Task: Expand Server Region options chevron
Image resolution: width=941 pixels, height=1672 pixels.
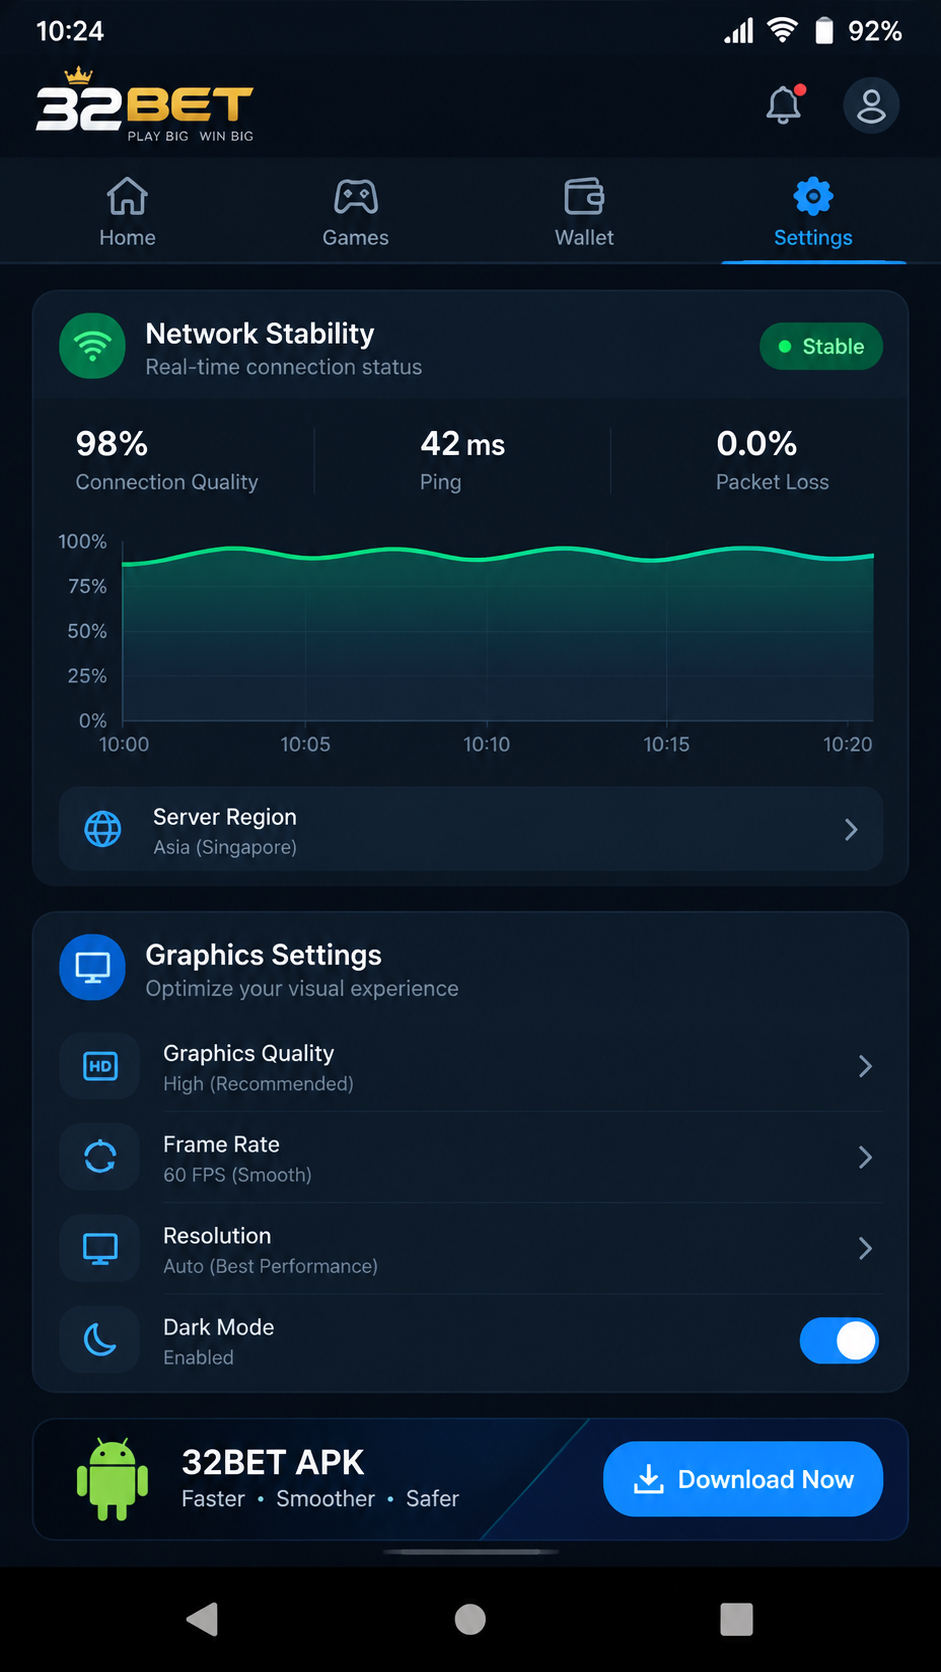Action: point(851,829)
